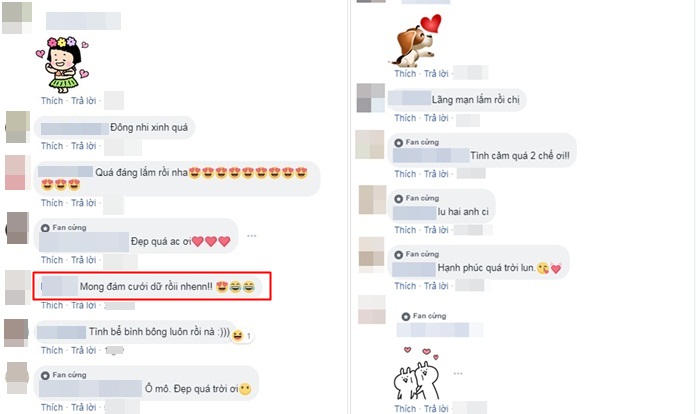Image resolution: width=700 pixels, height=414 pixels.
Task: Reply to the 'Đông nhi xinh quá' comment
Action: pos(83,146)
